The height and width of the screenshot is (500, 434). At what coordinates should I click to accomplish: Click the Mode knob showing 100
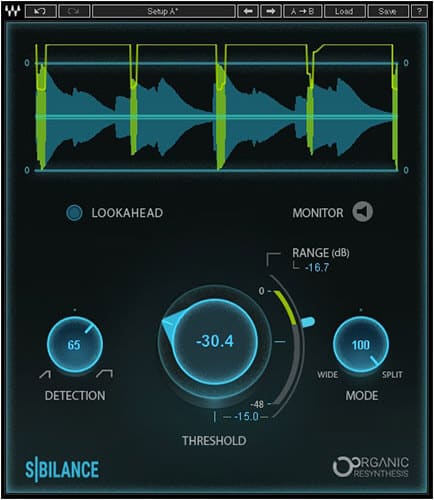pos(361,344)
